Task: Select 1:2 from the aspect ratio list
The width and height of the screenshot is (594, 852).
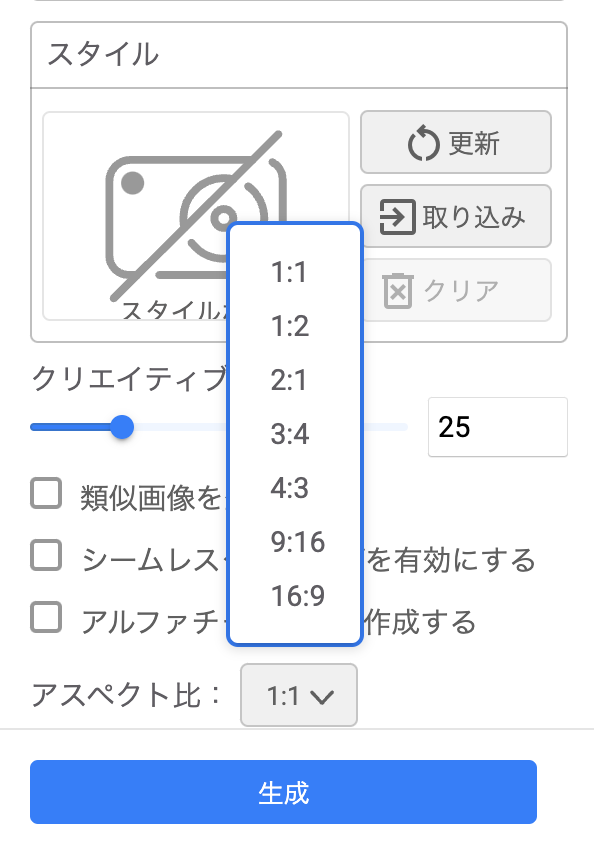Action: tap(295, 326)
